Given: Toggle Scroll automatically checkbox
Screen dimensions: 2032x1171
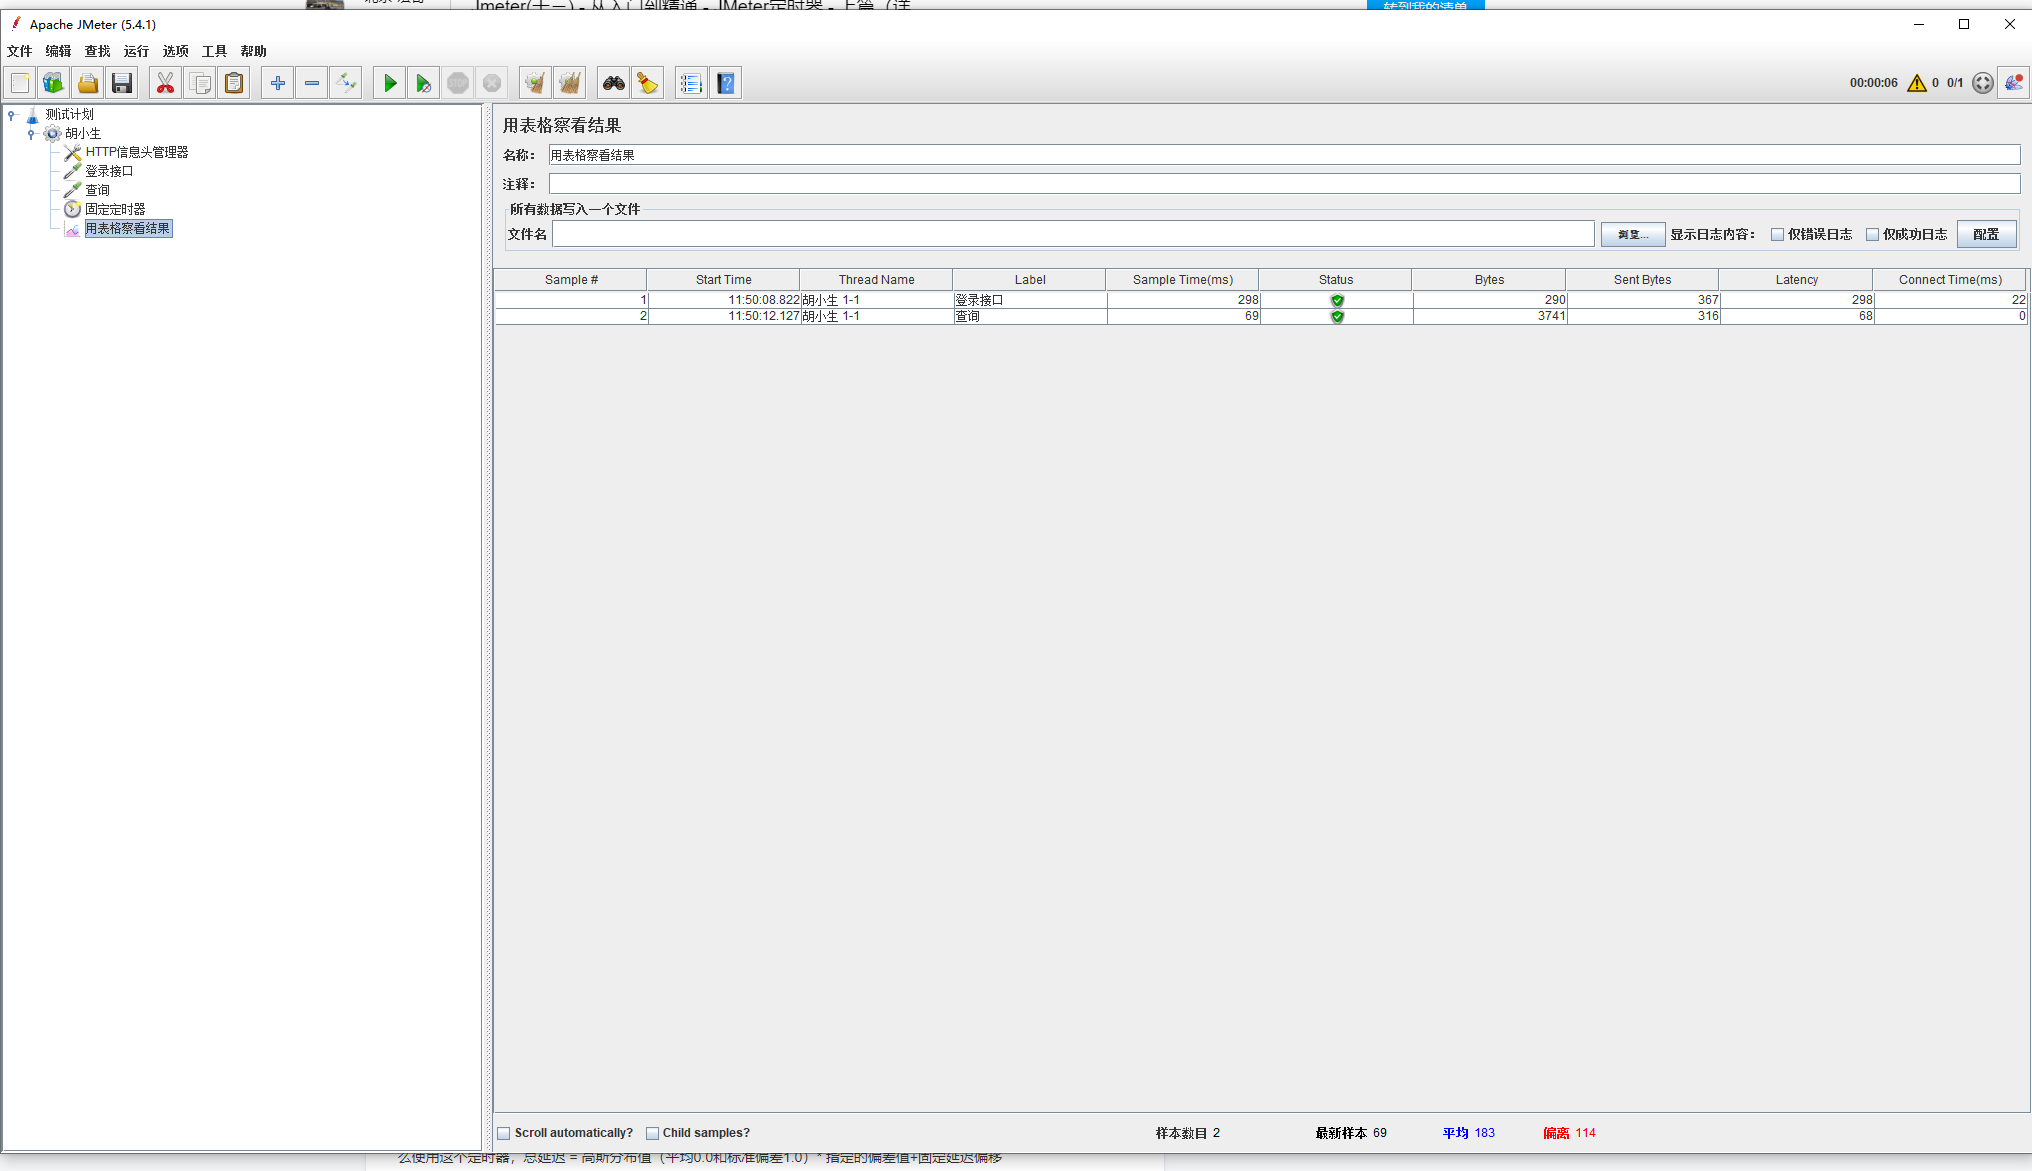Looking at the screenshot, I should click(x=504, y=1133).
